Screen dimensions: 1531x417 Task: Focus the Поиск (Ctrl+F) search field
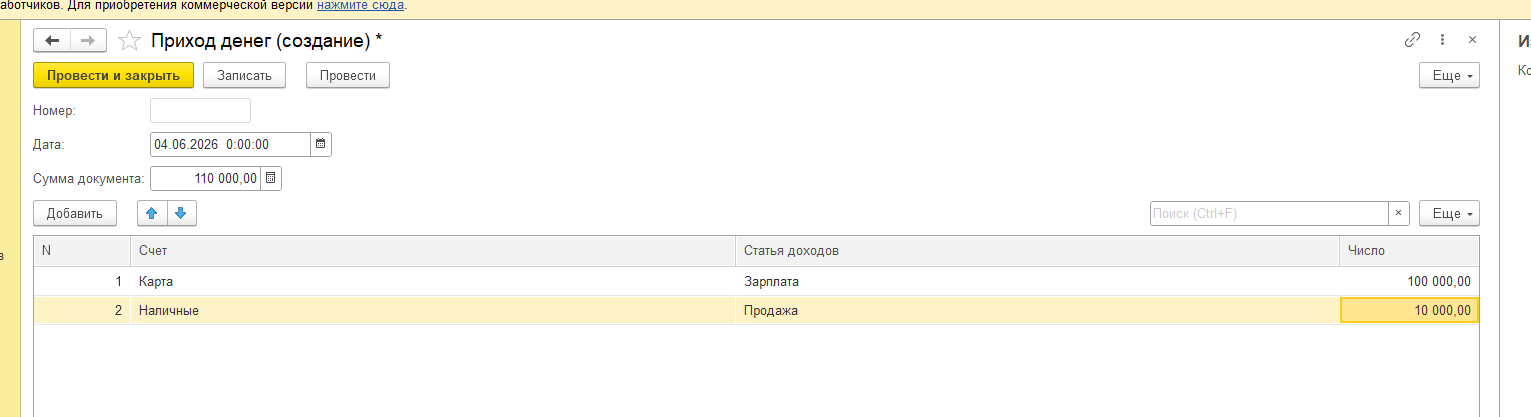pos(1269,213)
